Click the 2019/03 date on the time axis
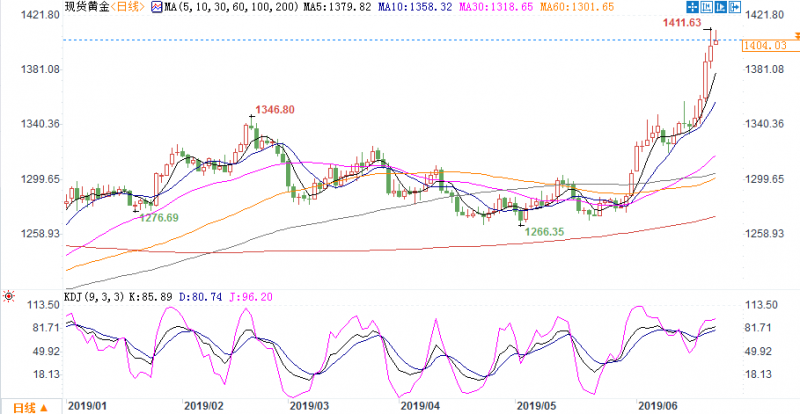 [x=311, y=407]
